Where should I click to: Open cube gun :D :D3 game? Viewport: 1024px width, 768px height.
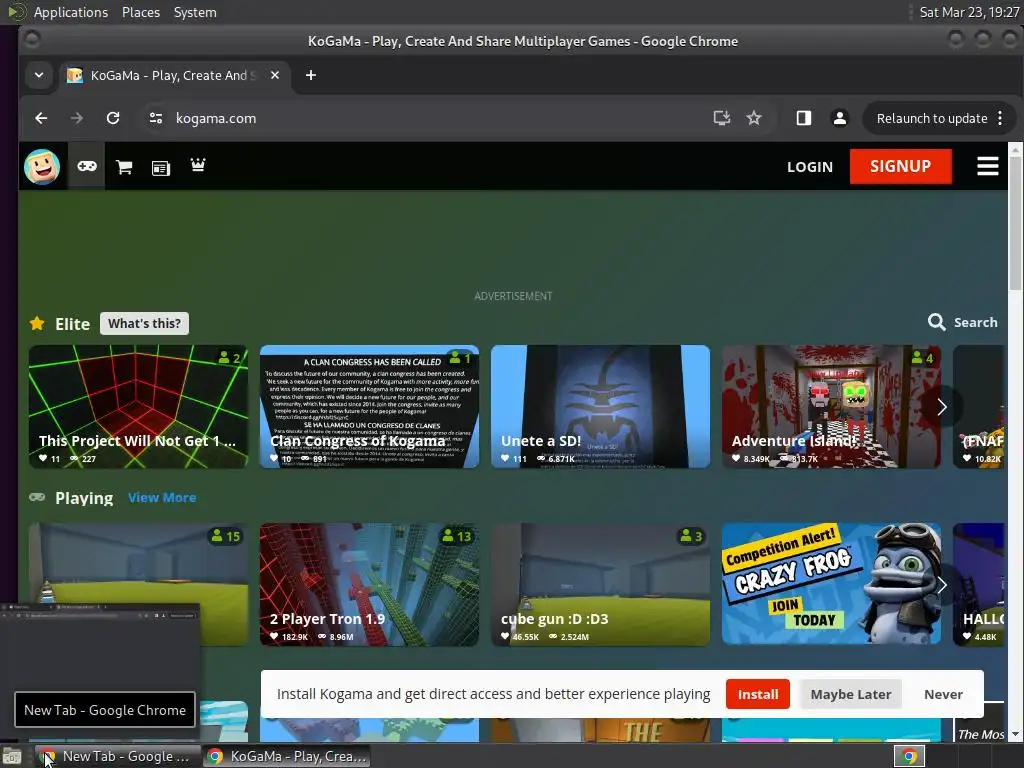(x=600, y=584)
